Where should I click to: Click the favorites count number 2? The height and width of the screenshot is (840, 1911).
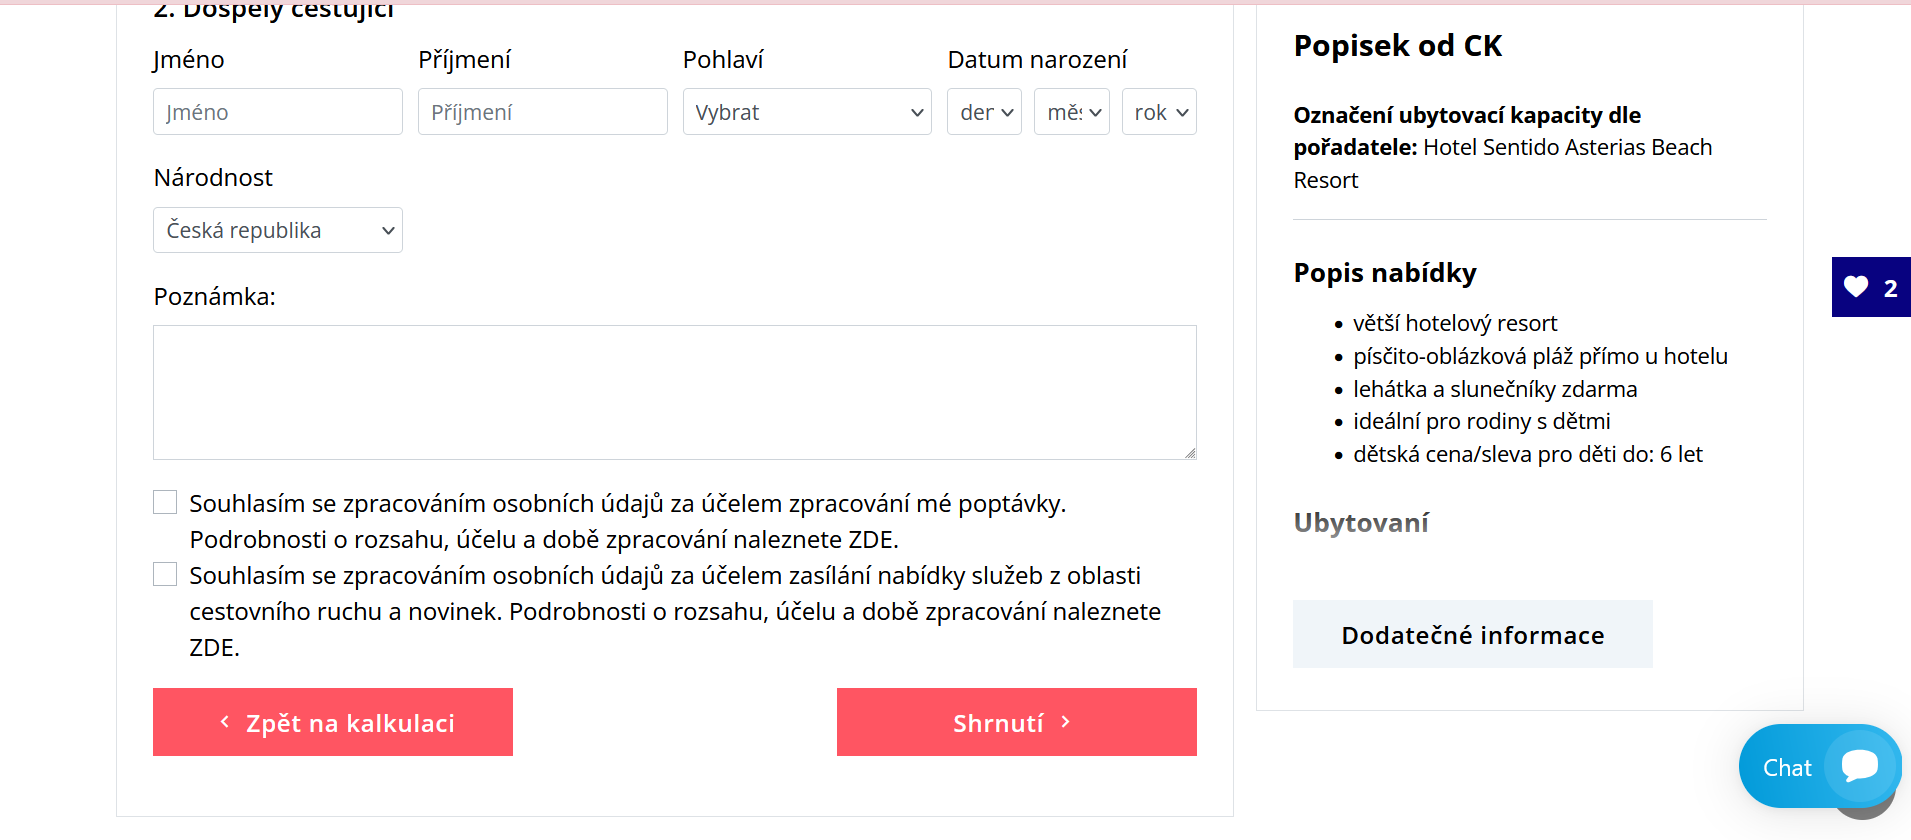click(1890, 288)
